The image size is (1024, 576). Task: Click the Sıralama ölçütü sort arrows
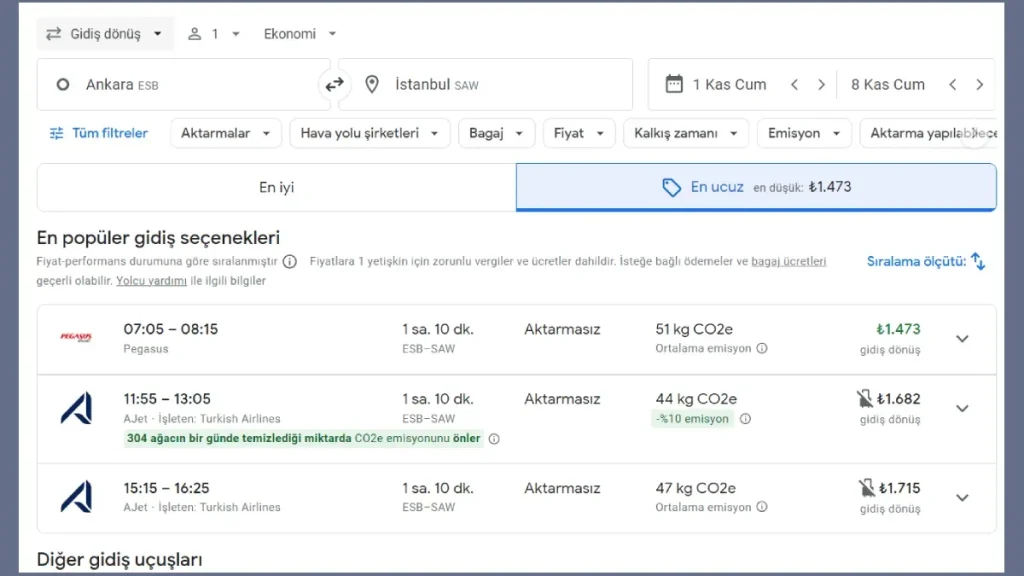978,262
